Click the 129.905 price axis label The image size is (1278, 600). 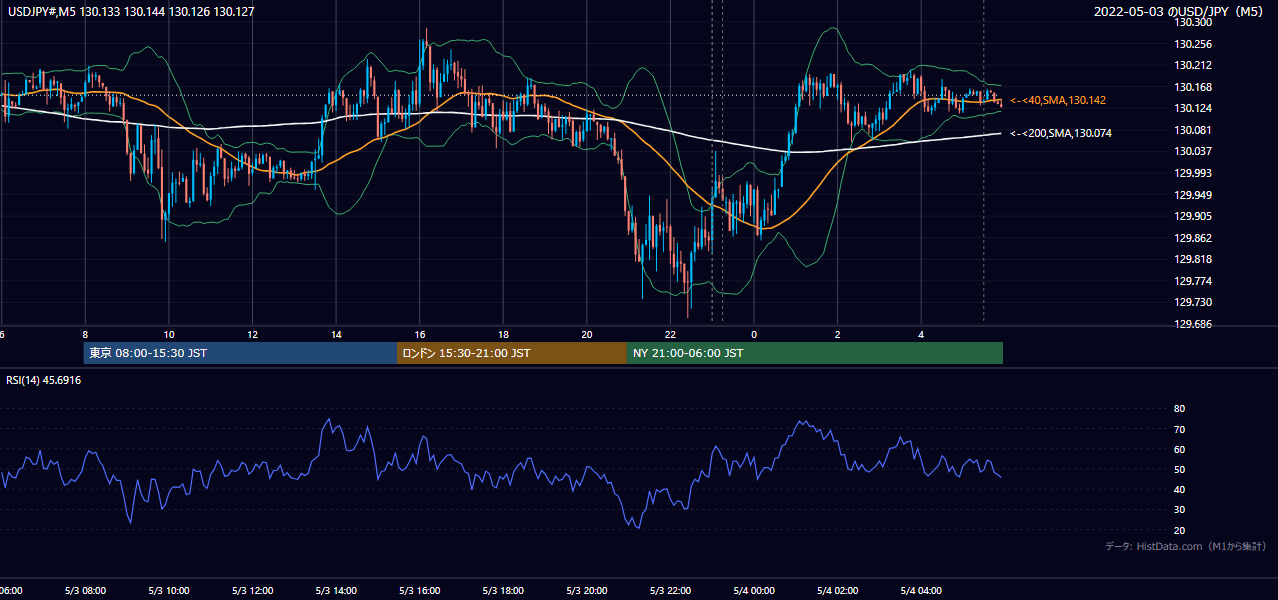point(1193,216)
